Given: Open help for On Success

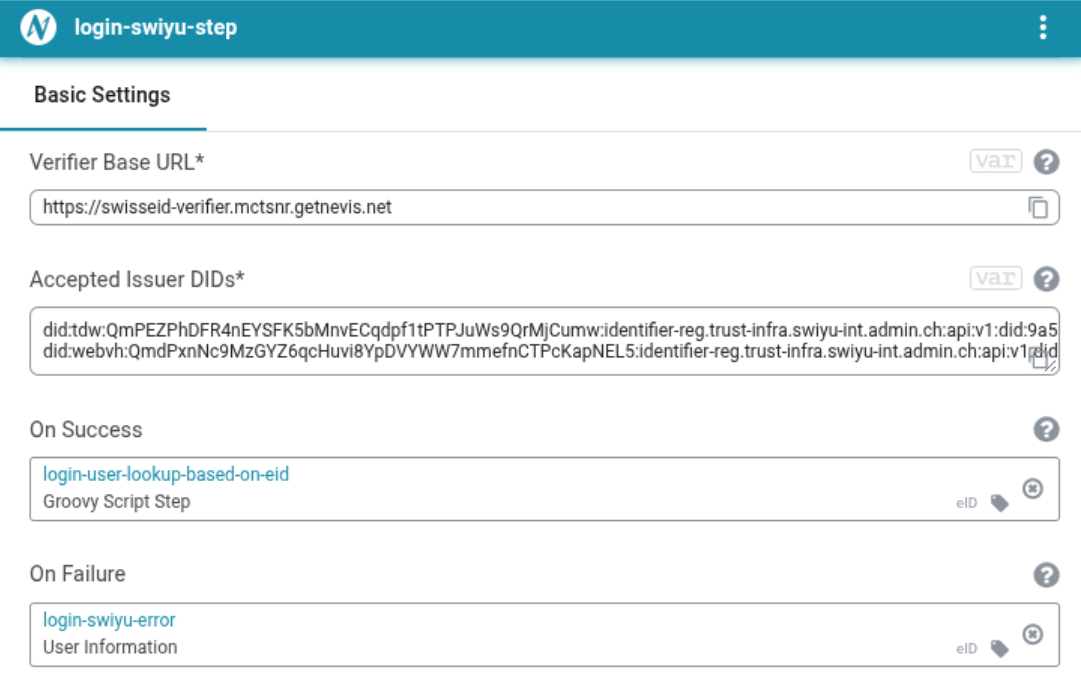Looking at the screenshot, I should click(x=1046, y=429).
